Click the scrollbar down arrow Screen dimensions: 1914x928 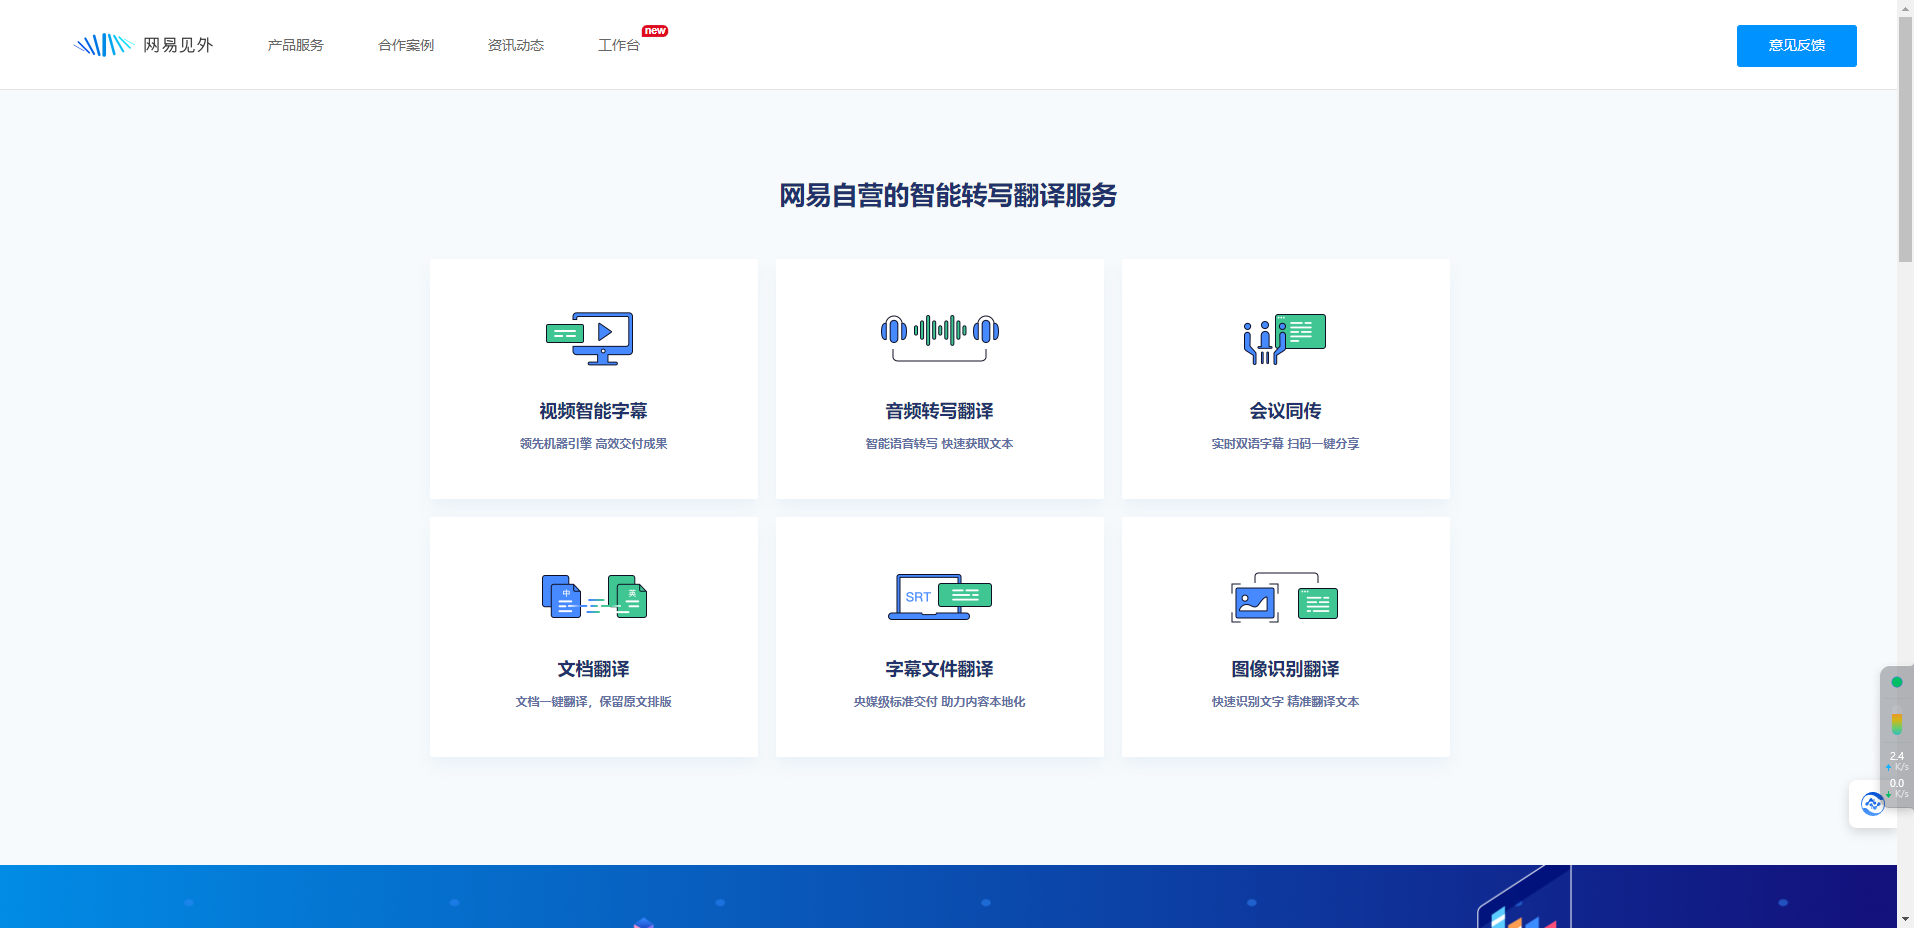pos(1904,919)
